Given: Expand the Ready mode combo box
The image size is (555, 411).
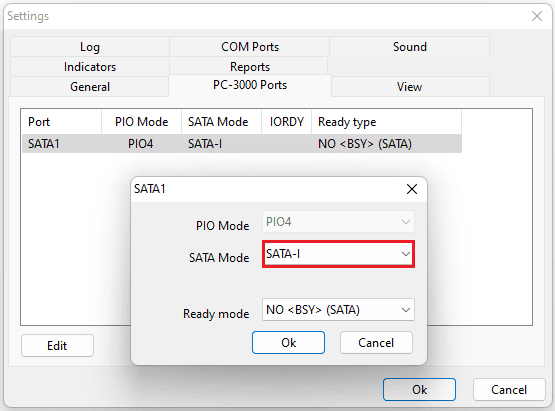Looking at the screenshot, I should [x=338, y=310].
